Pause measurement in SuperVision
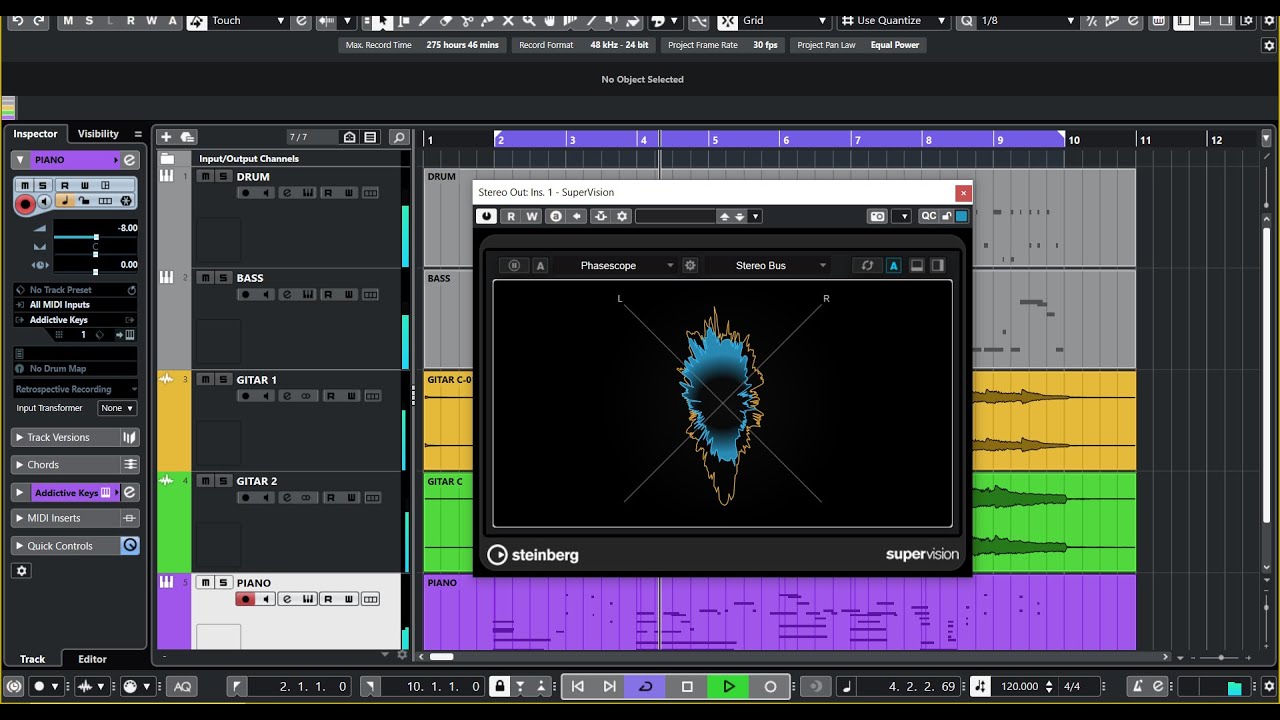 [514, 265]
